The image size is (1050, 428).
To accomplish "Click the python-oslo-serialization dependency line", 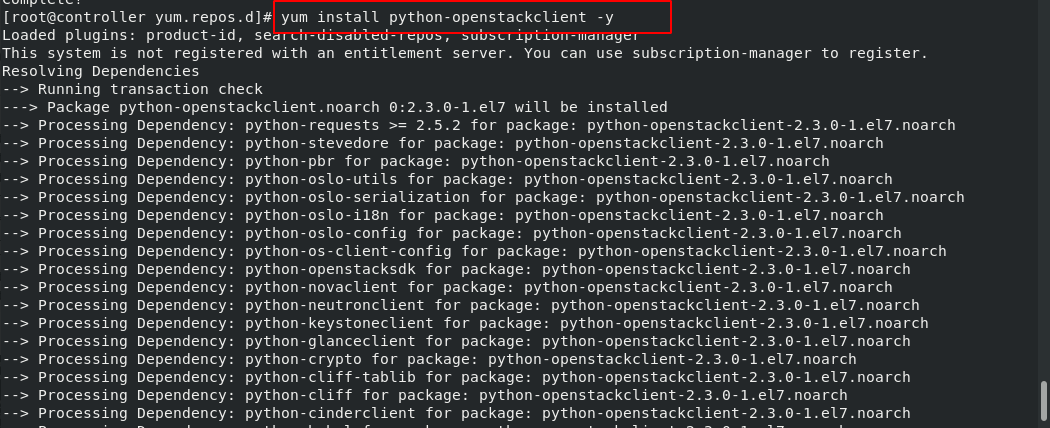I will tap(483, 197).
